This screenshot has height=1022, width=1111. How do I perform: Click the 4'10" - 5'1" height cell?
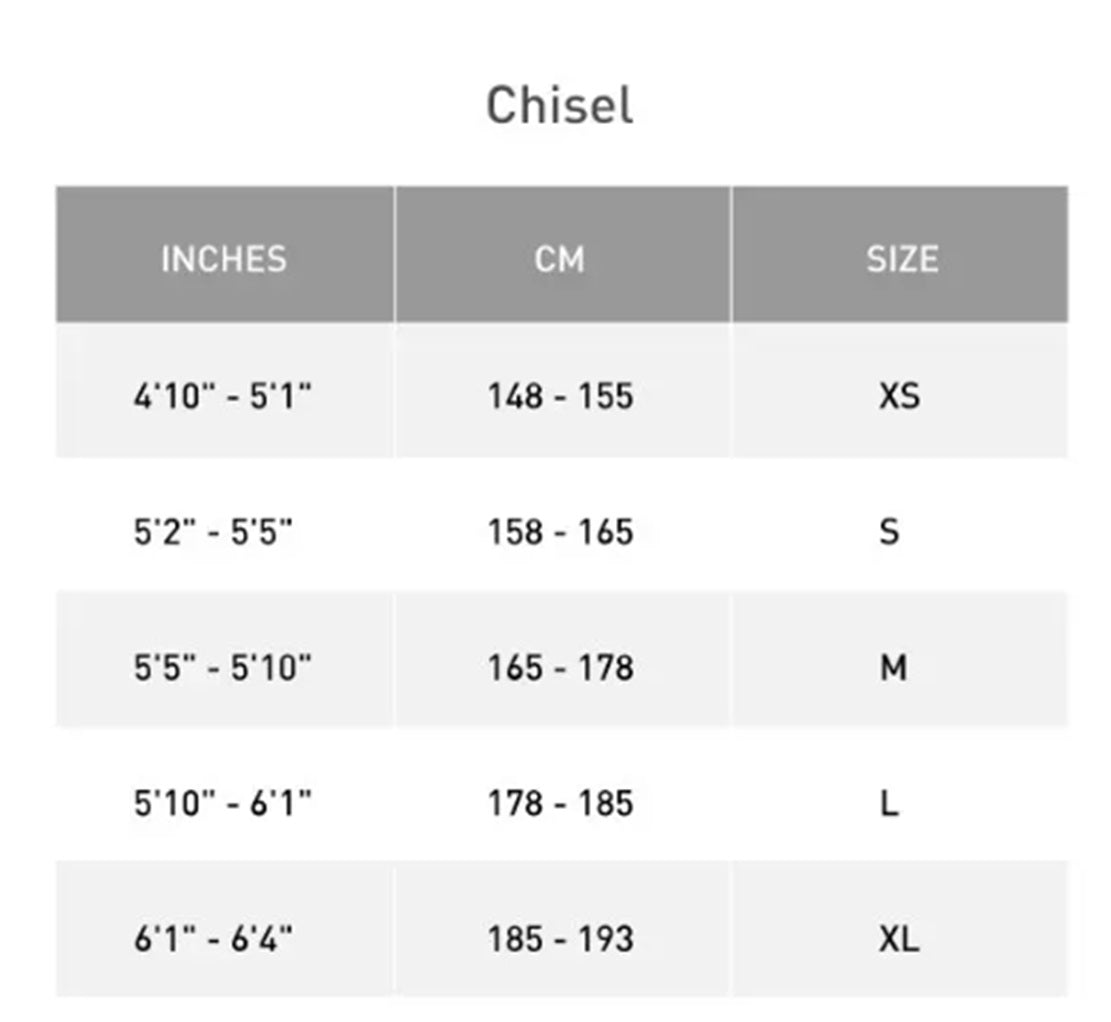(x=223, y=396)
